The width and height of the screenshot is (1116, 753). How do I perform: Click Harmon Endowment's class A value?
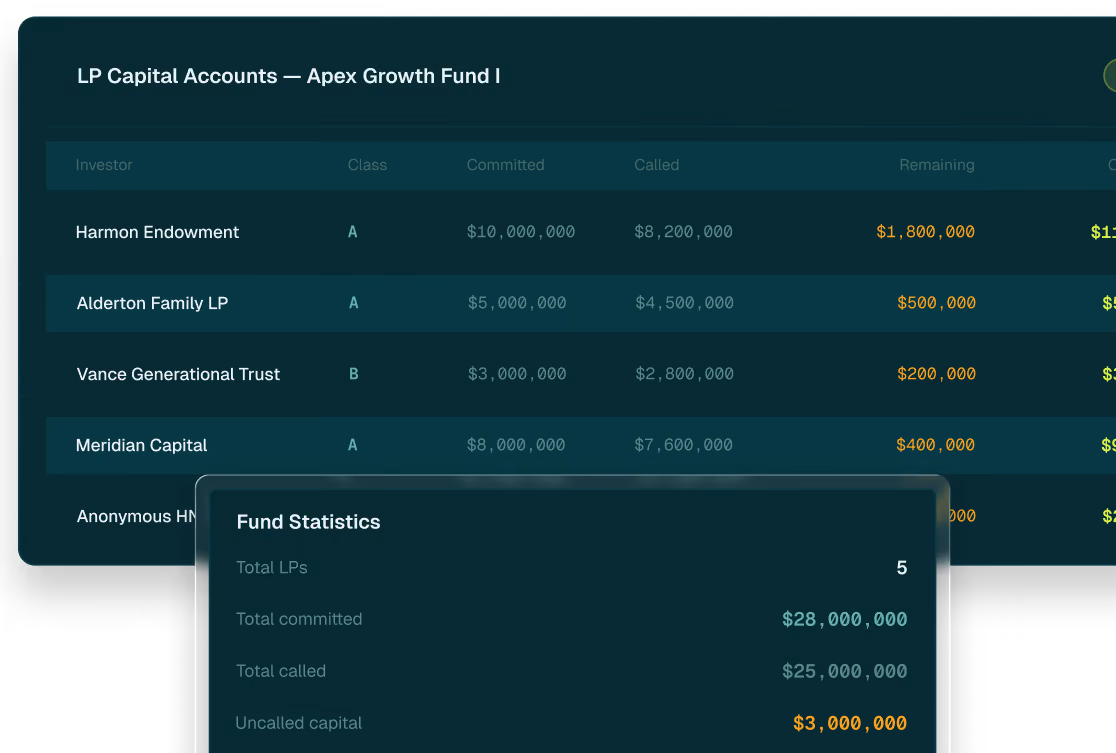tap(352, 232)
